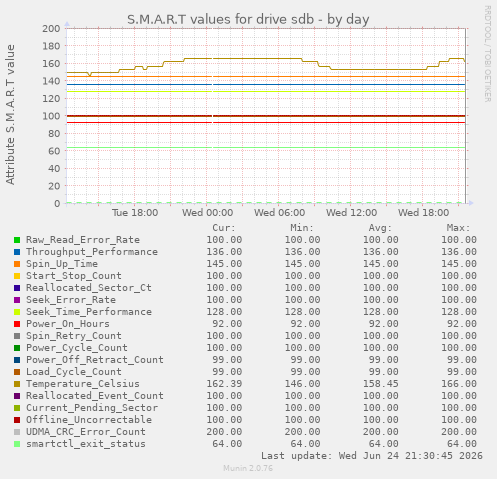Viewport: 497px width, 479px height.
Task: Click the UDMA_CRC_Error_Count legend swatch
Action: [x=17, y=432]
